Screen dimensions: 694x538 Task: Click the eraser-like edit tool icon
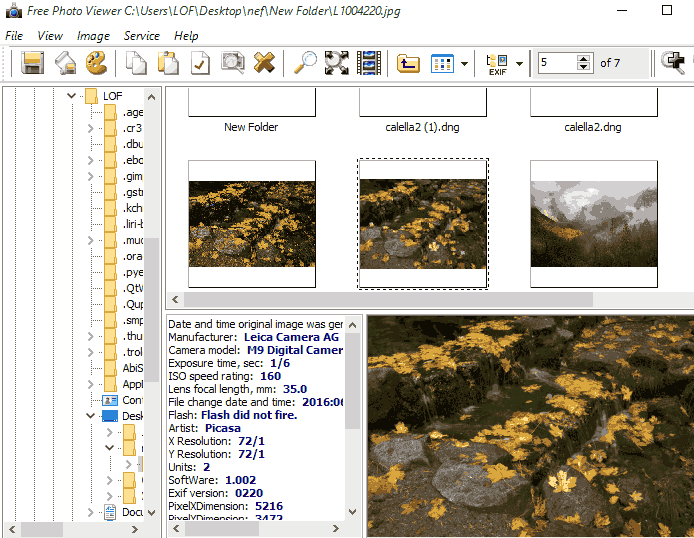[66, 63]
